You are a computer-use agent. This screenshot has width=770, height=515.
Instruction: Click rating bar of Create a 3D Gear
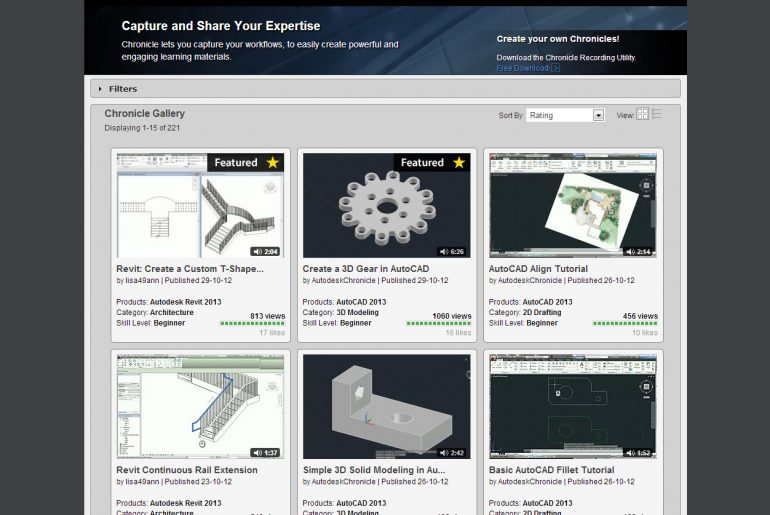click(439, 324)
